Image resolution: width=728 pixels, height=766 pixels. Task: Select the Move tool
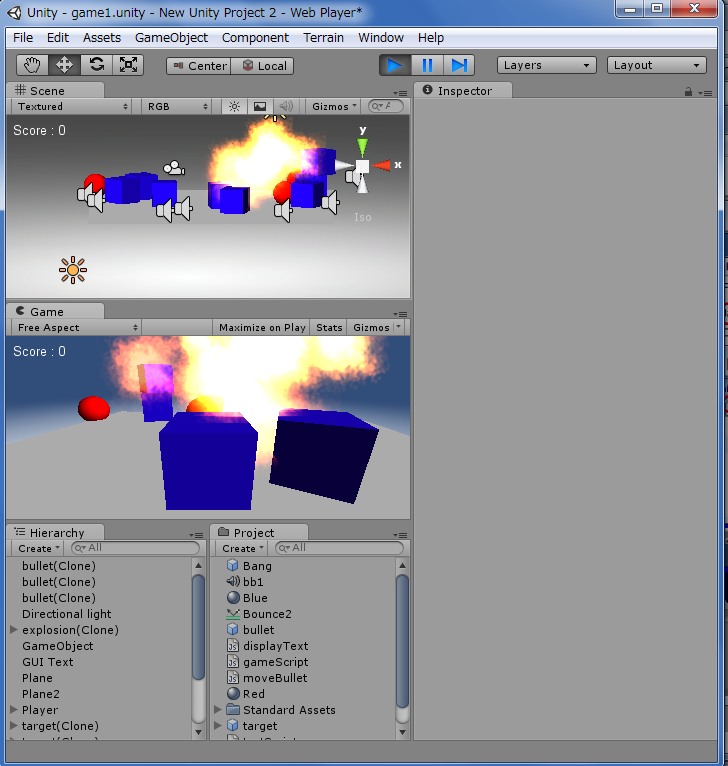(64, 65)
